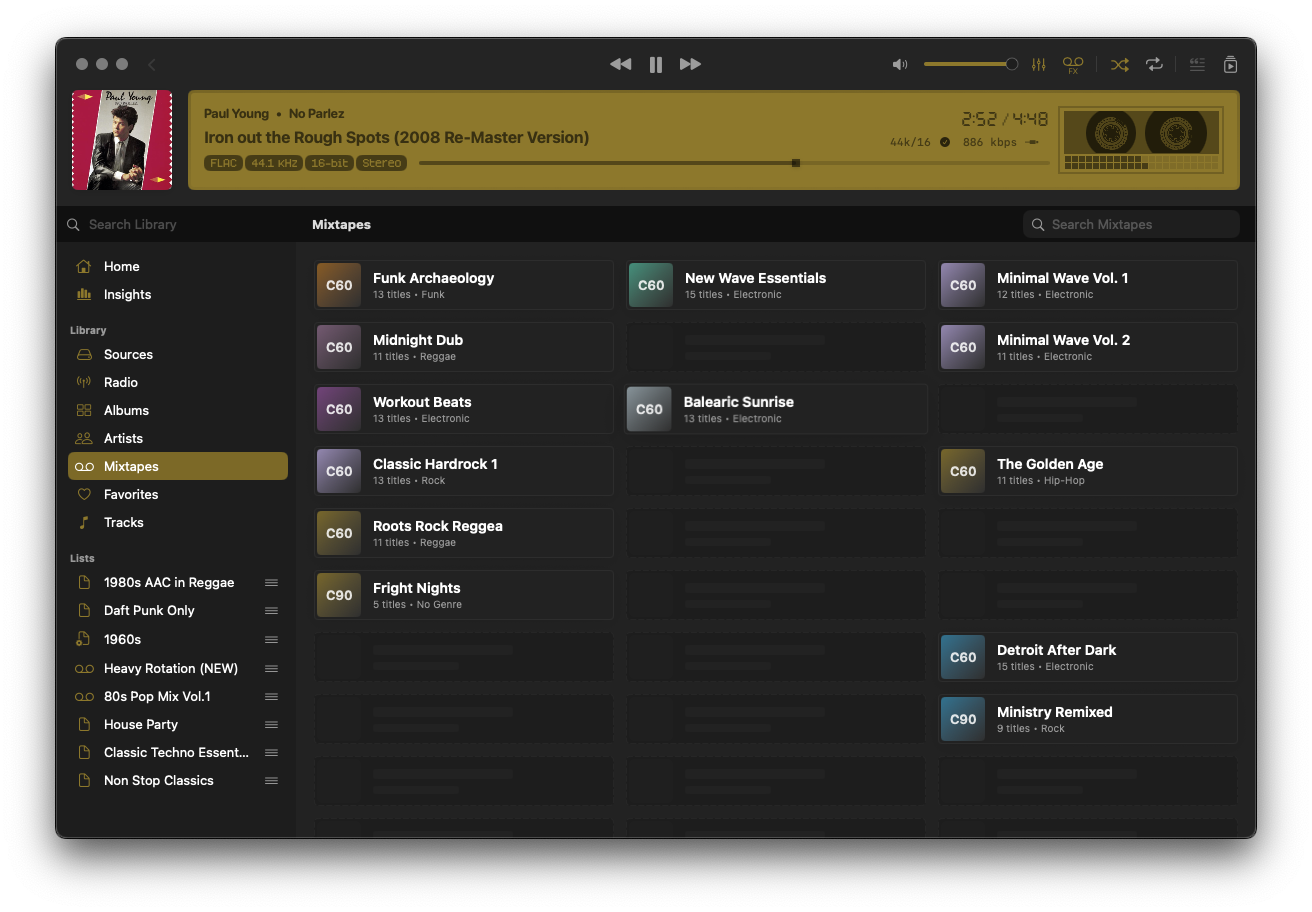
Task: Pause the current song
Action: [x=656, y=64]
